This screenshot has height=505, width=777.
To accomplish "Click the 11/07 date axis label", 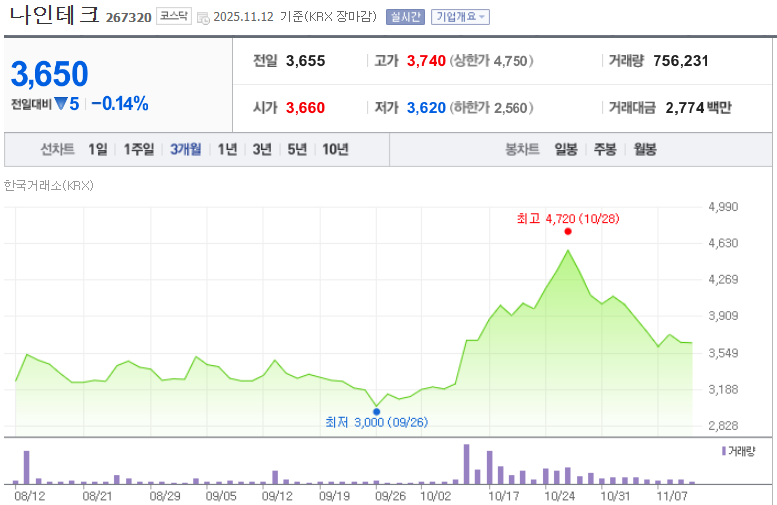I will tap(672, 496).
